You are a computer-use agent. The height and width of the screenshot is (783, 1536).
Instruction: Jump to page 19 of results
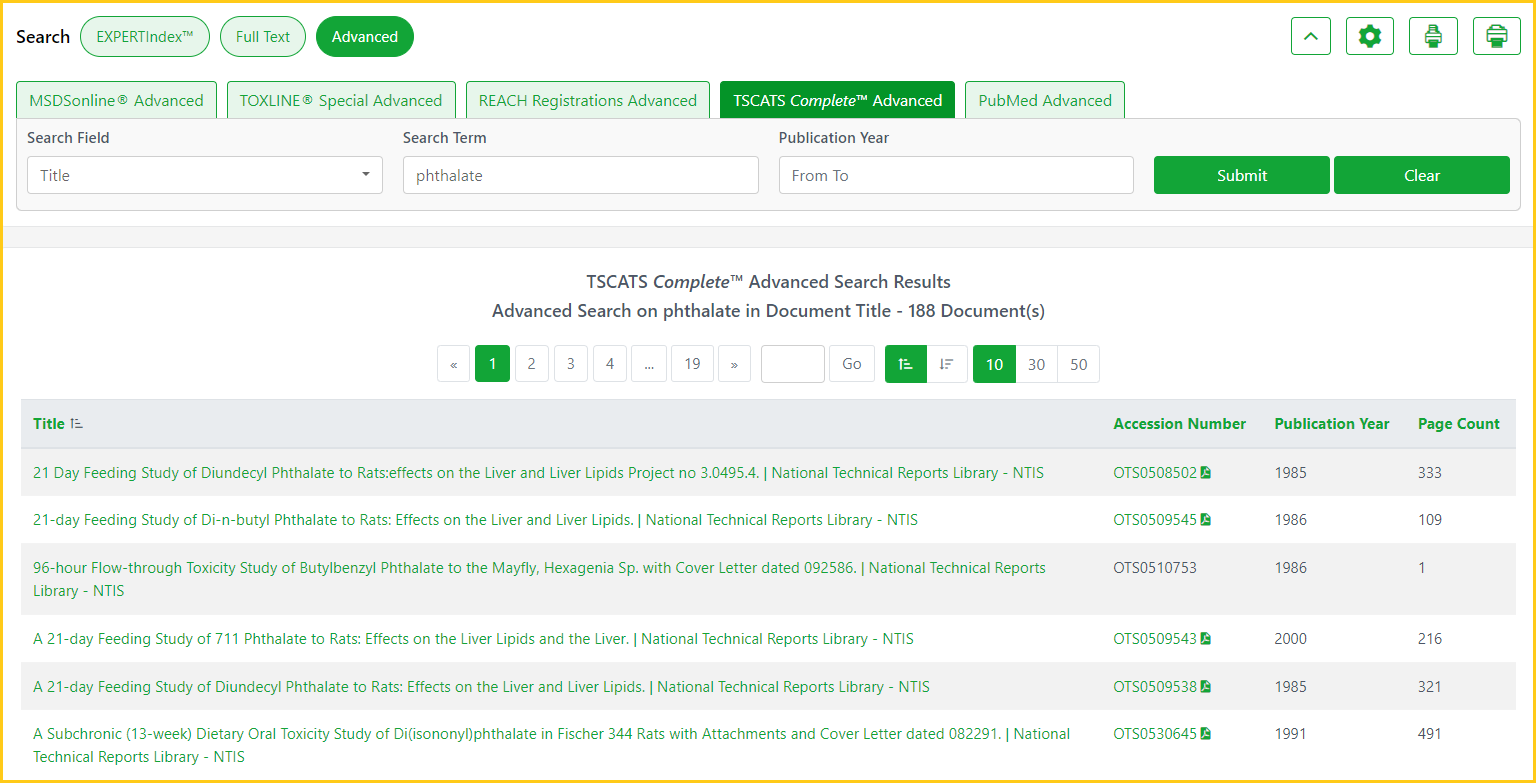pos(692,364)
